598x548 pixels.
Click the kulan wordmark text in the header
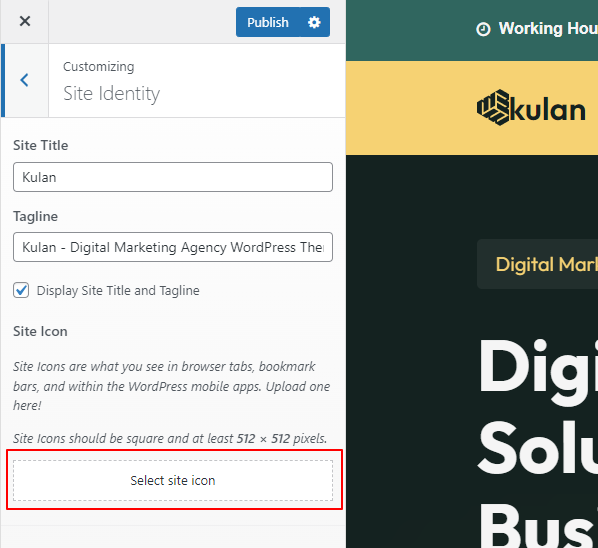(x=548, y=110)
